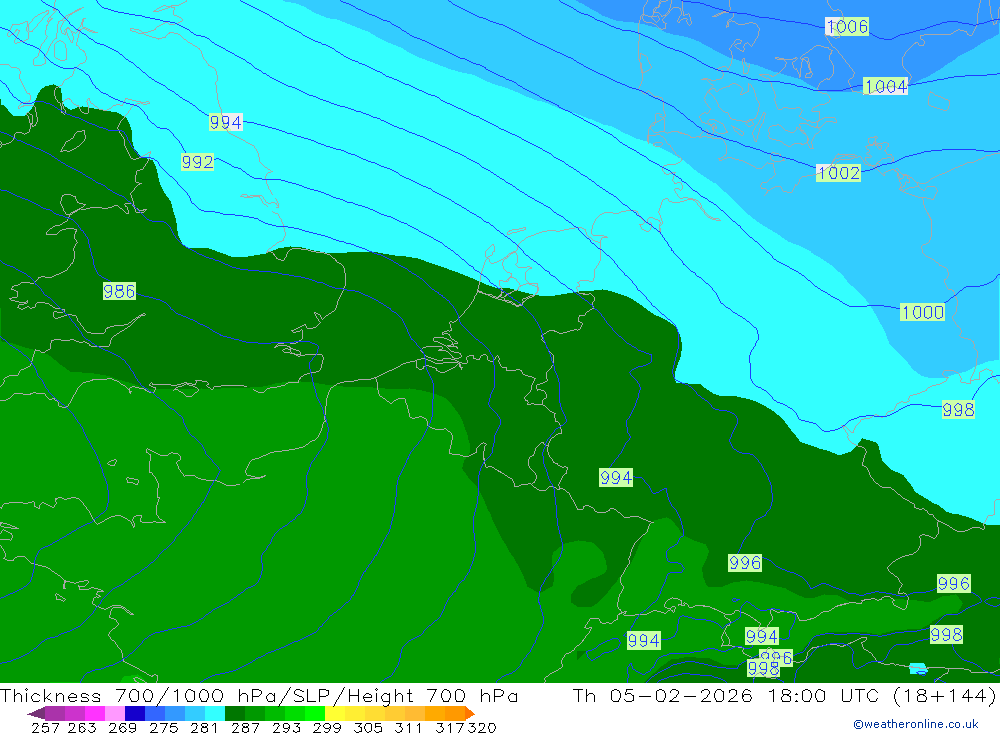This screenshot has height=733, width=1000.
Task: Click the legend value 320
Action: pyautogui.click(x=482, y=727)
